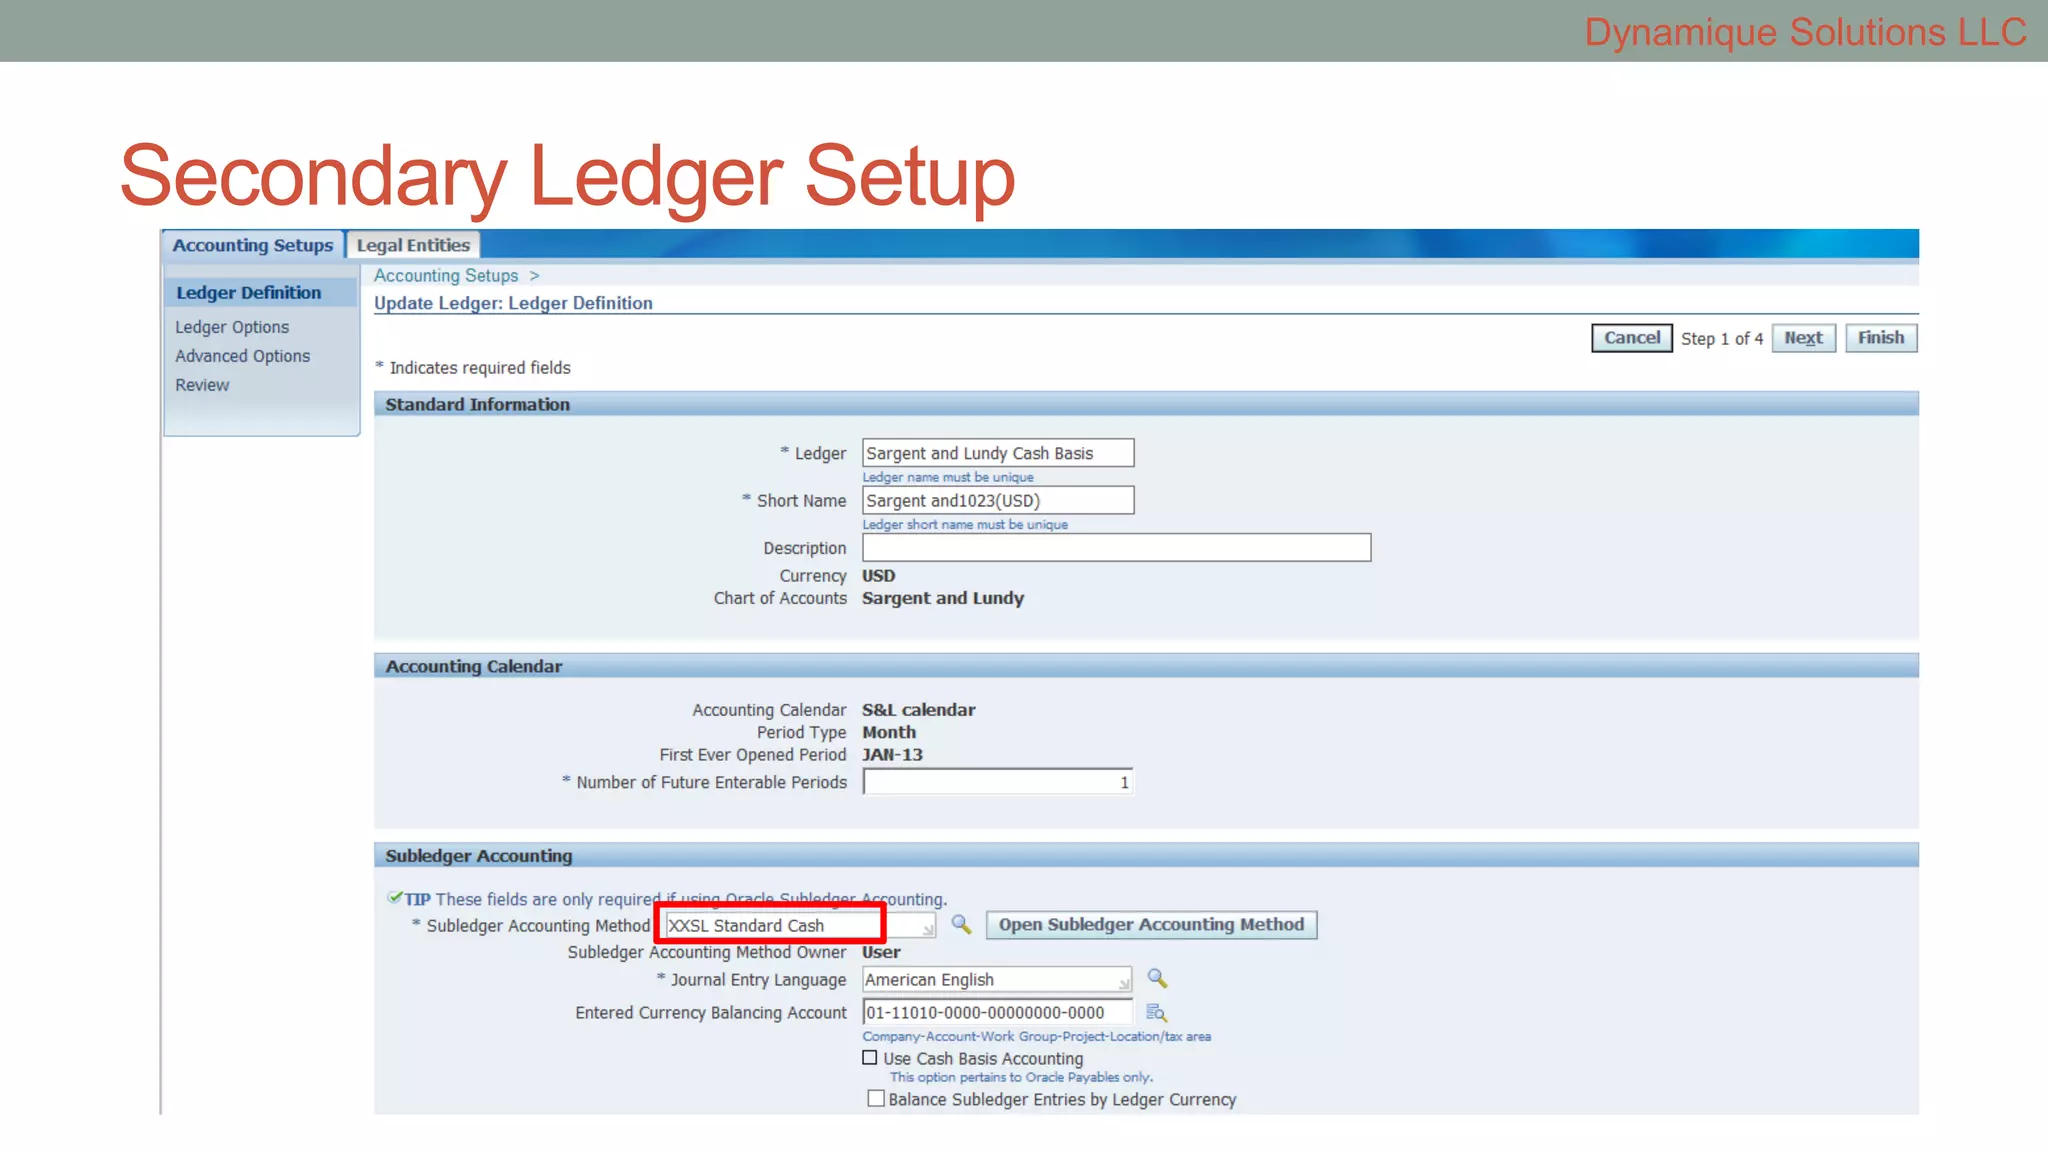Click Number of Future Enterable Periods field

[997, 782]
